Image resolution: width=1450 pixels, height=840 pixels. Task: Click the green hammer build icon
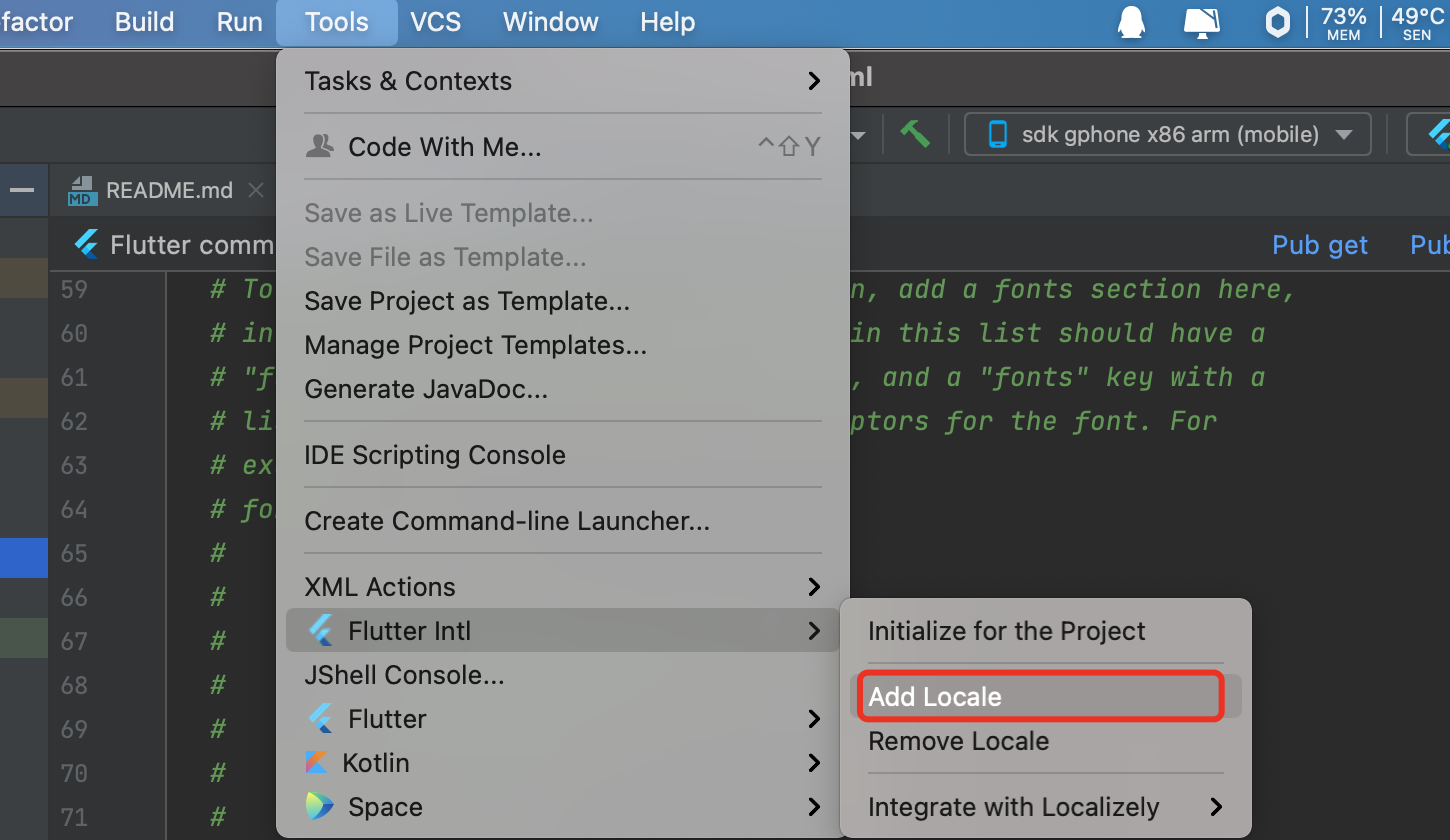(915, 134)
